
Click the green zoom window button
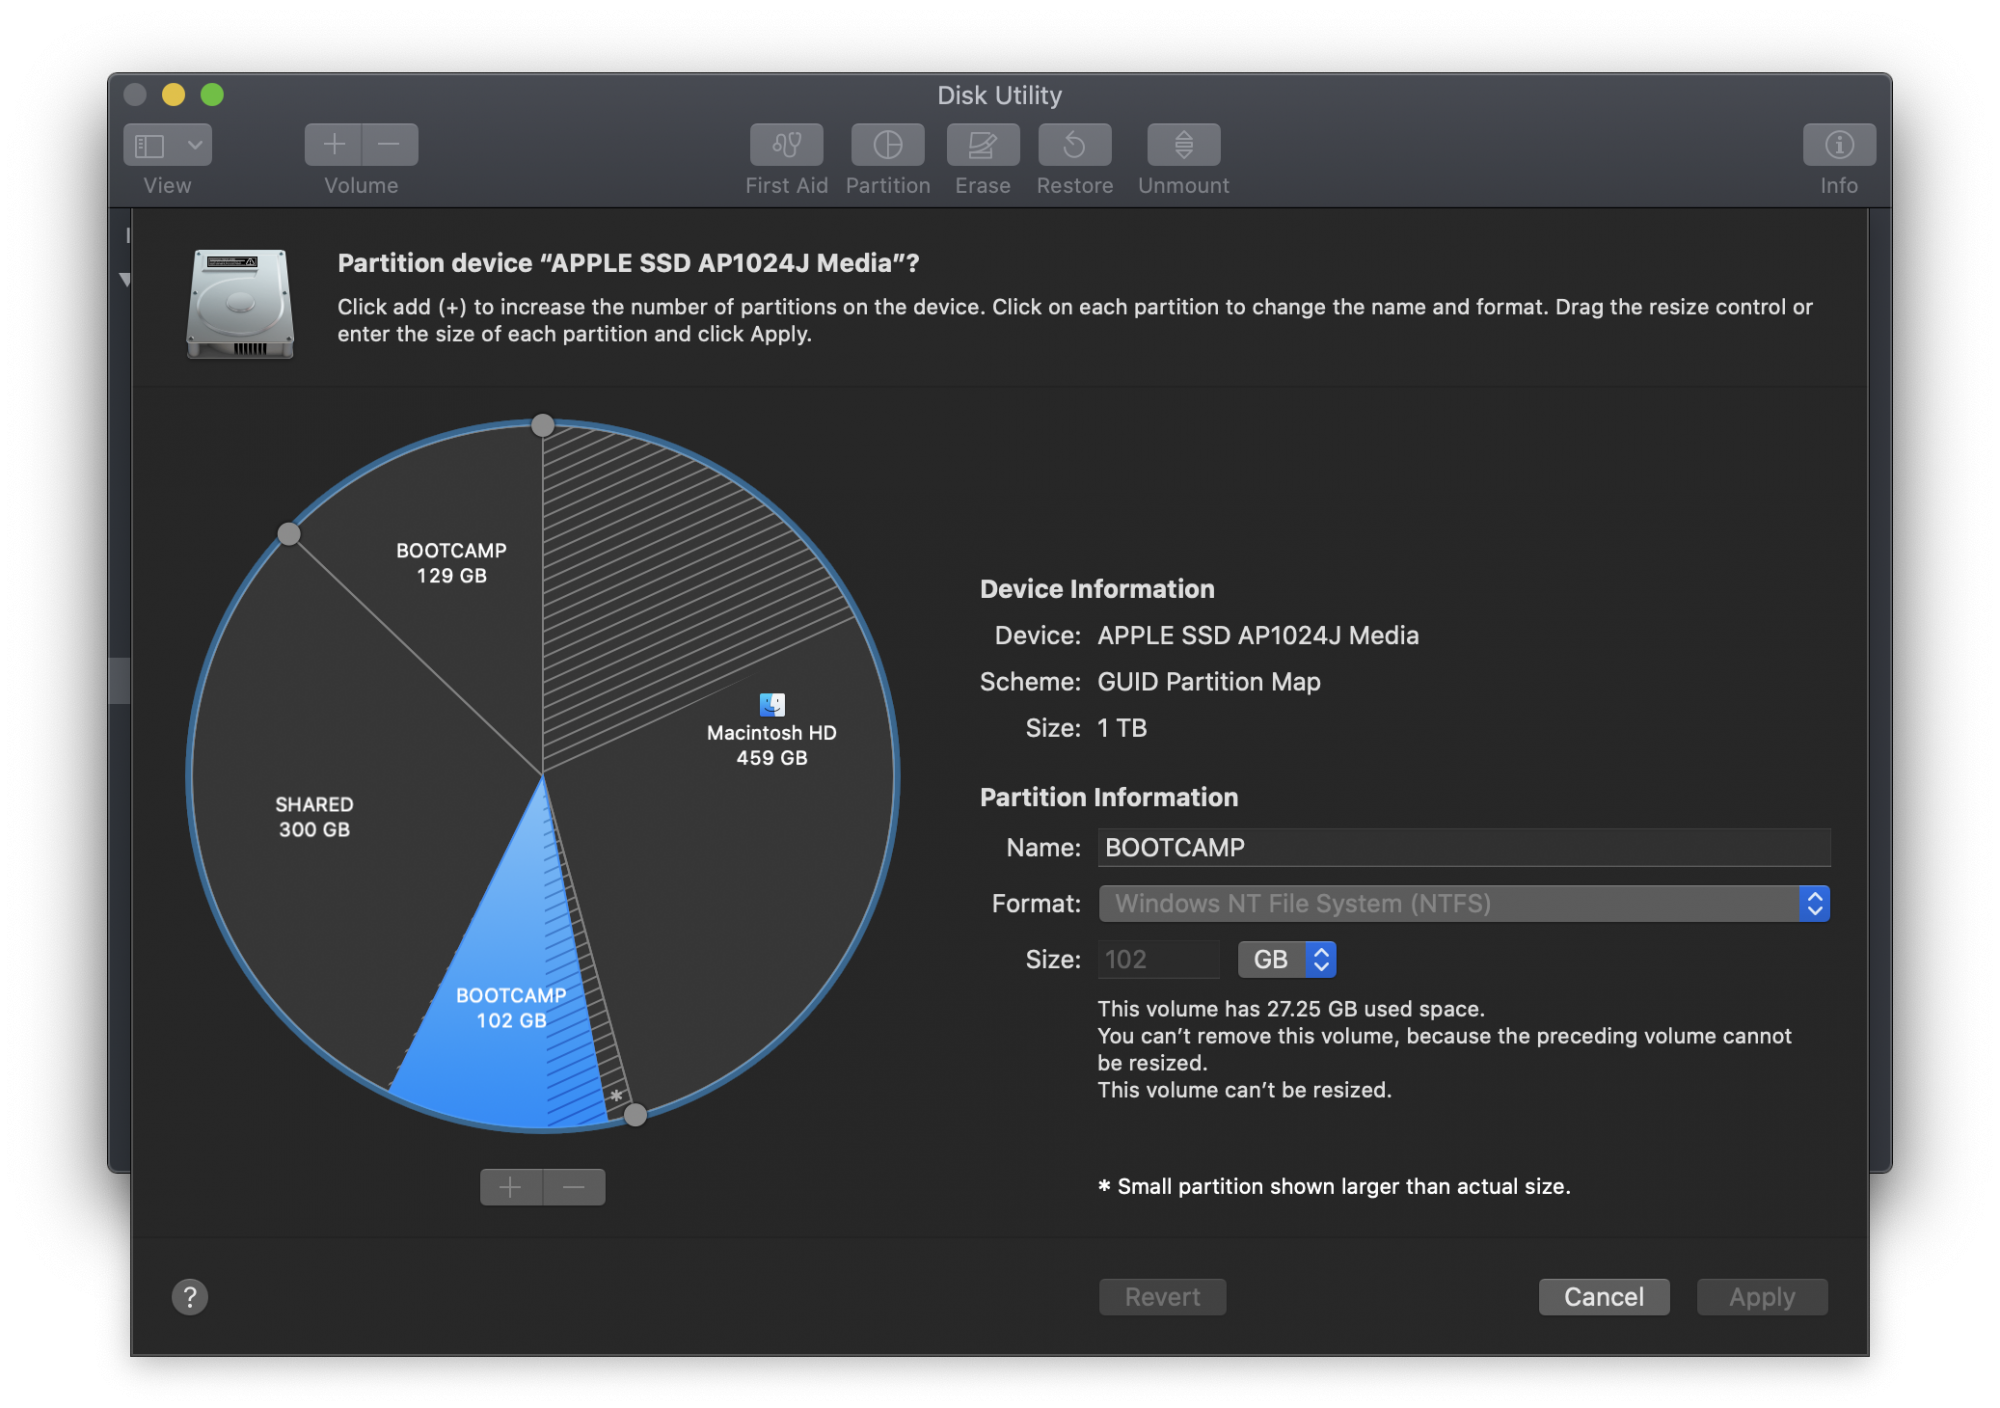click(212, 94)
